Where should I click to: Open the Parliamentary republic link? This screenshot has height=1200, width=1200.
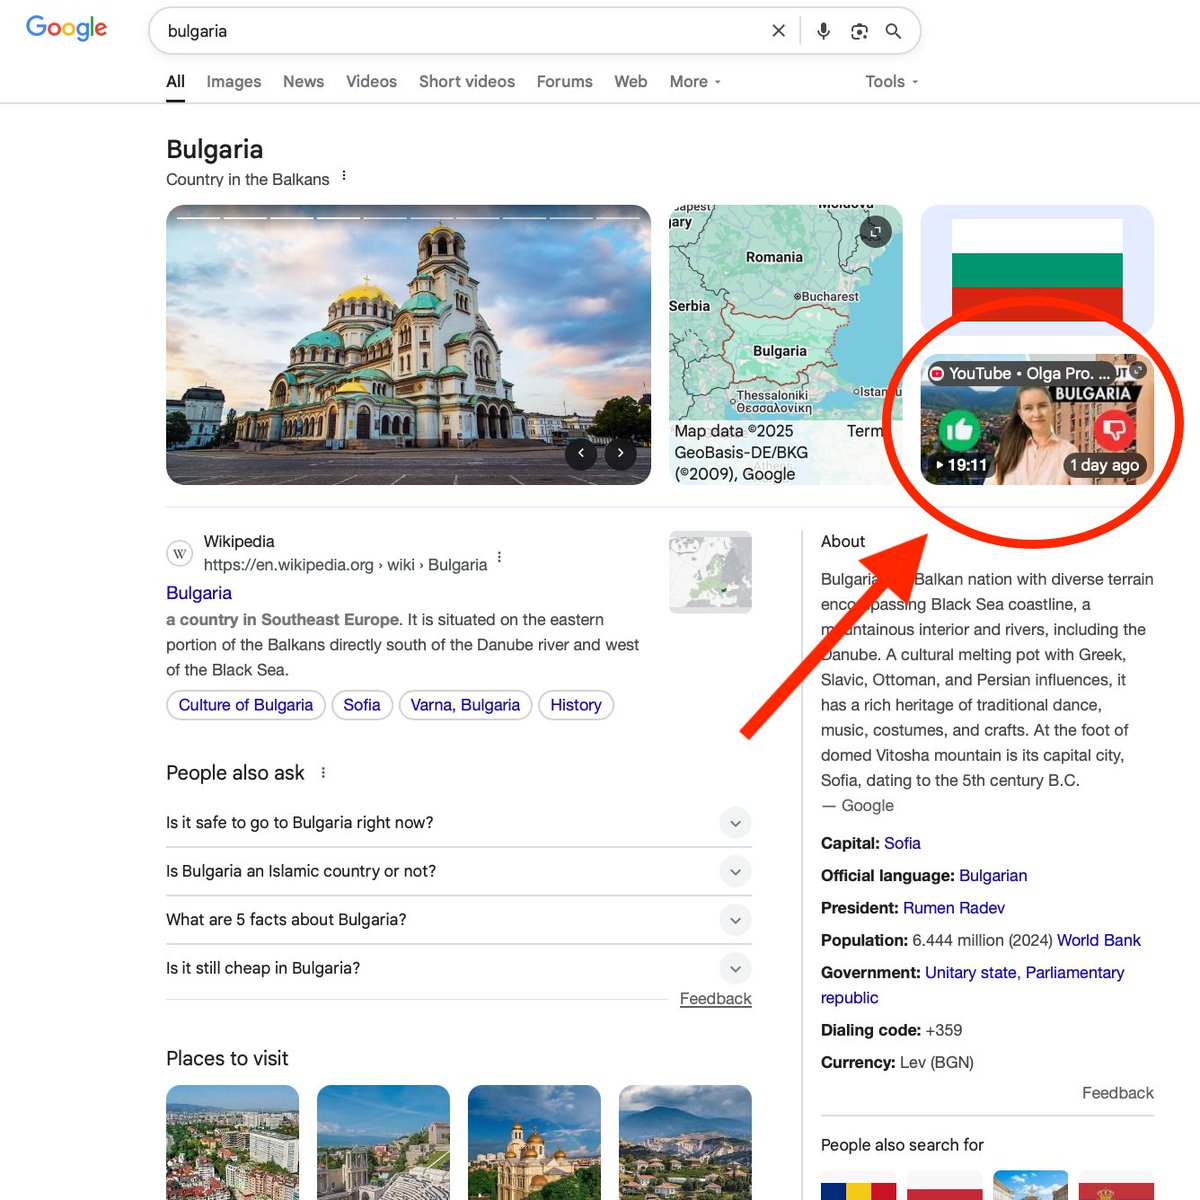[x=1075, y=973]
